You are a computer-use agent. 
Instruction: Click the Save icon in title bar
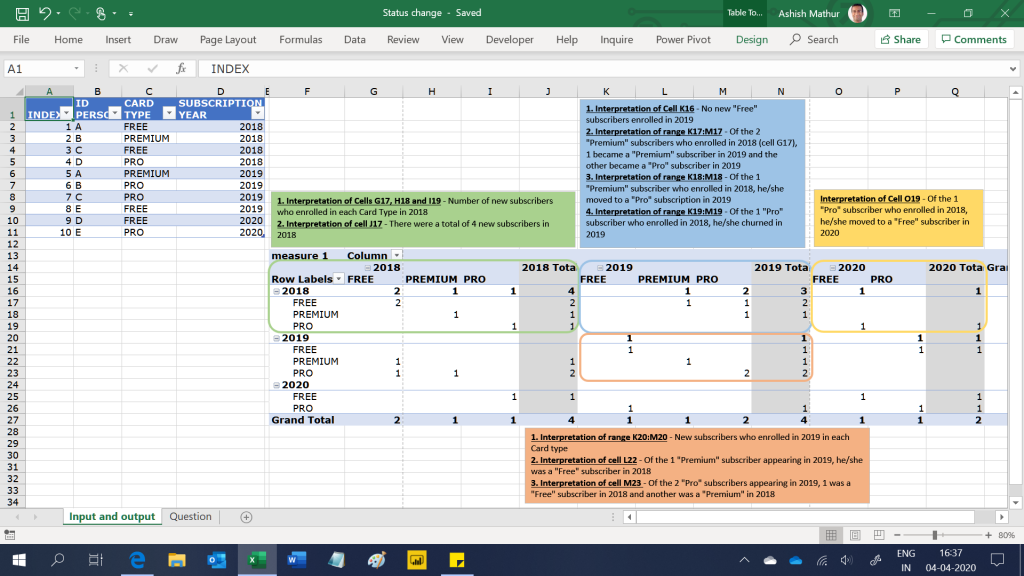click(22, 13)
